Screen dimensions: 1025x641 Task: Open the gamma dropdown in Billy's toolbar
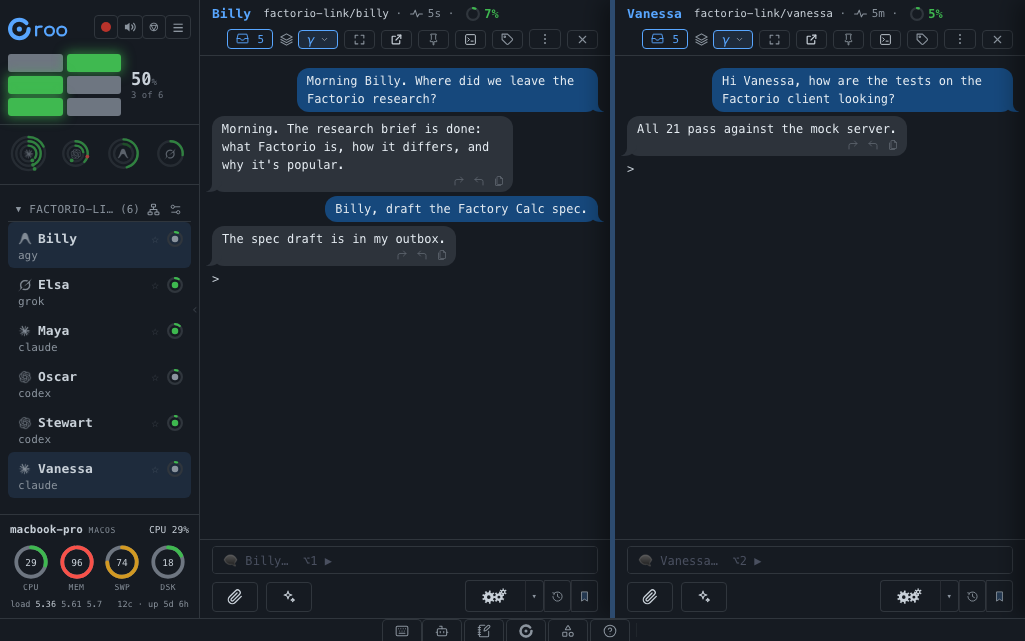pos(318,39)
